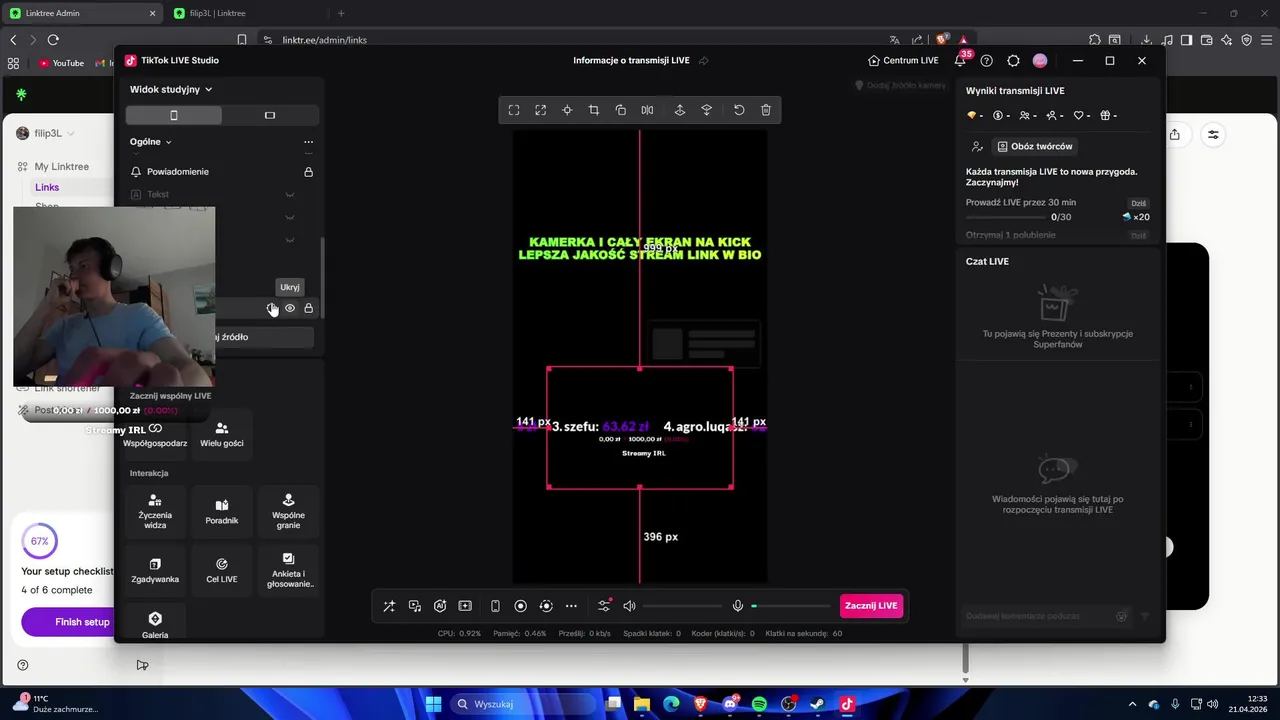
Task: Open the Ankieta i głosowanie tile
Action: click(x=288, y=570)
